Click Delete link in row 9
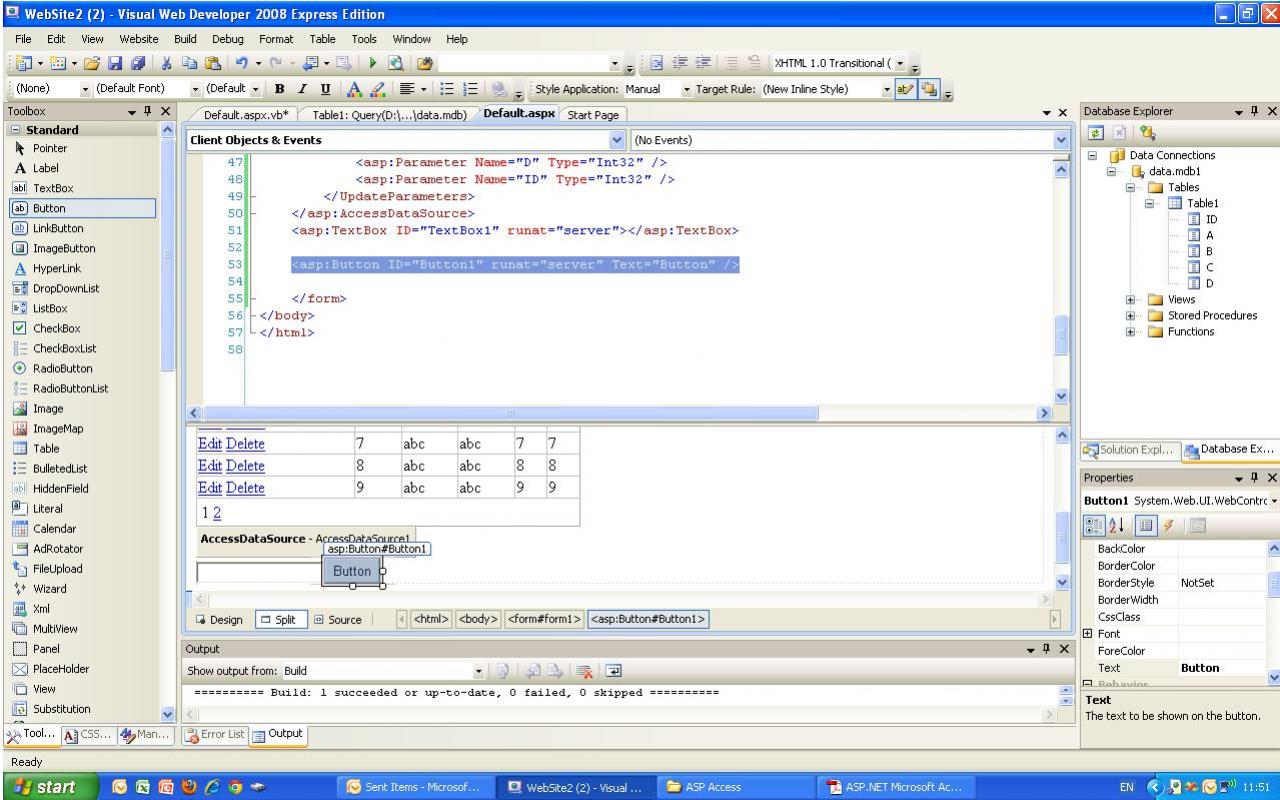This screenshot has width=1280, height=800. click(245, 488)
